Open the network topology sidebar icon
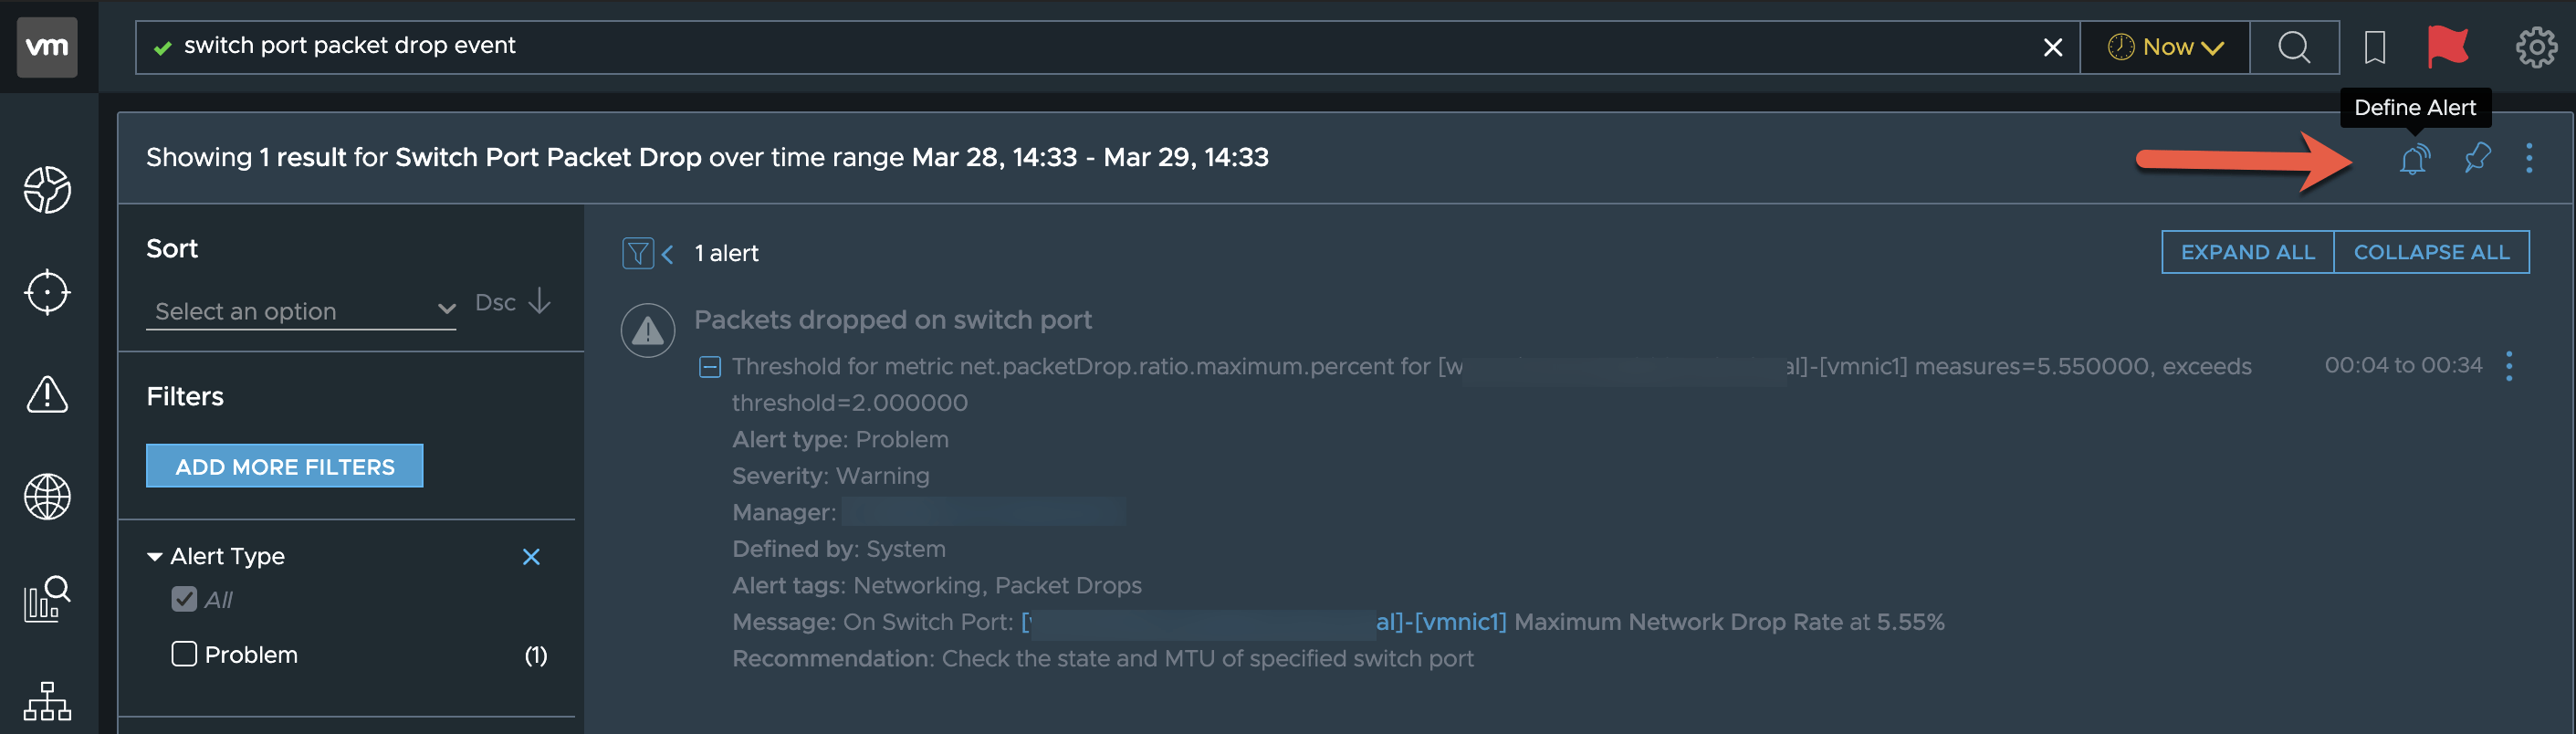The height and width of the screenshot is (734, 2576). [47, 701]
